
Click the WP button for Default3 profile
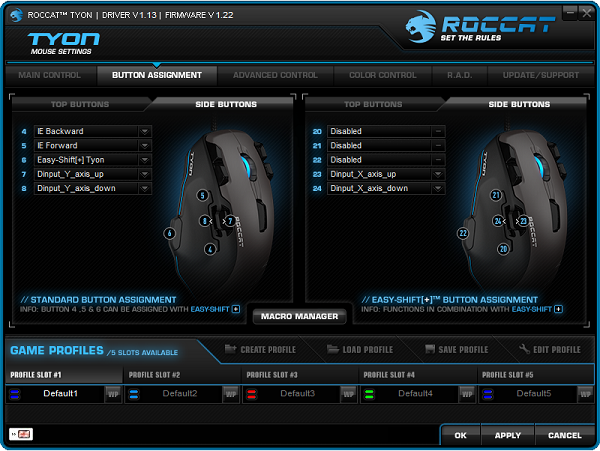pyautogui.click(x=349, y=394)
